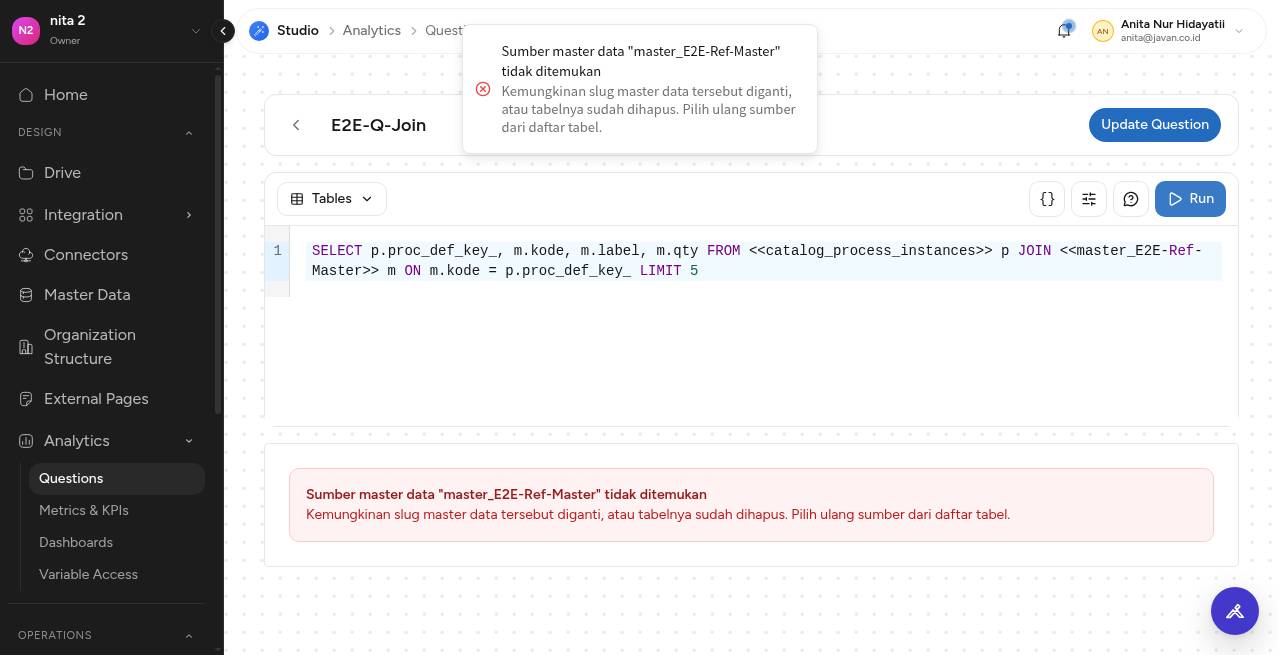Open the help question-mark button
The image size is (1279, 655).
pyautogui.click(x=1131, y=199)
